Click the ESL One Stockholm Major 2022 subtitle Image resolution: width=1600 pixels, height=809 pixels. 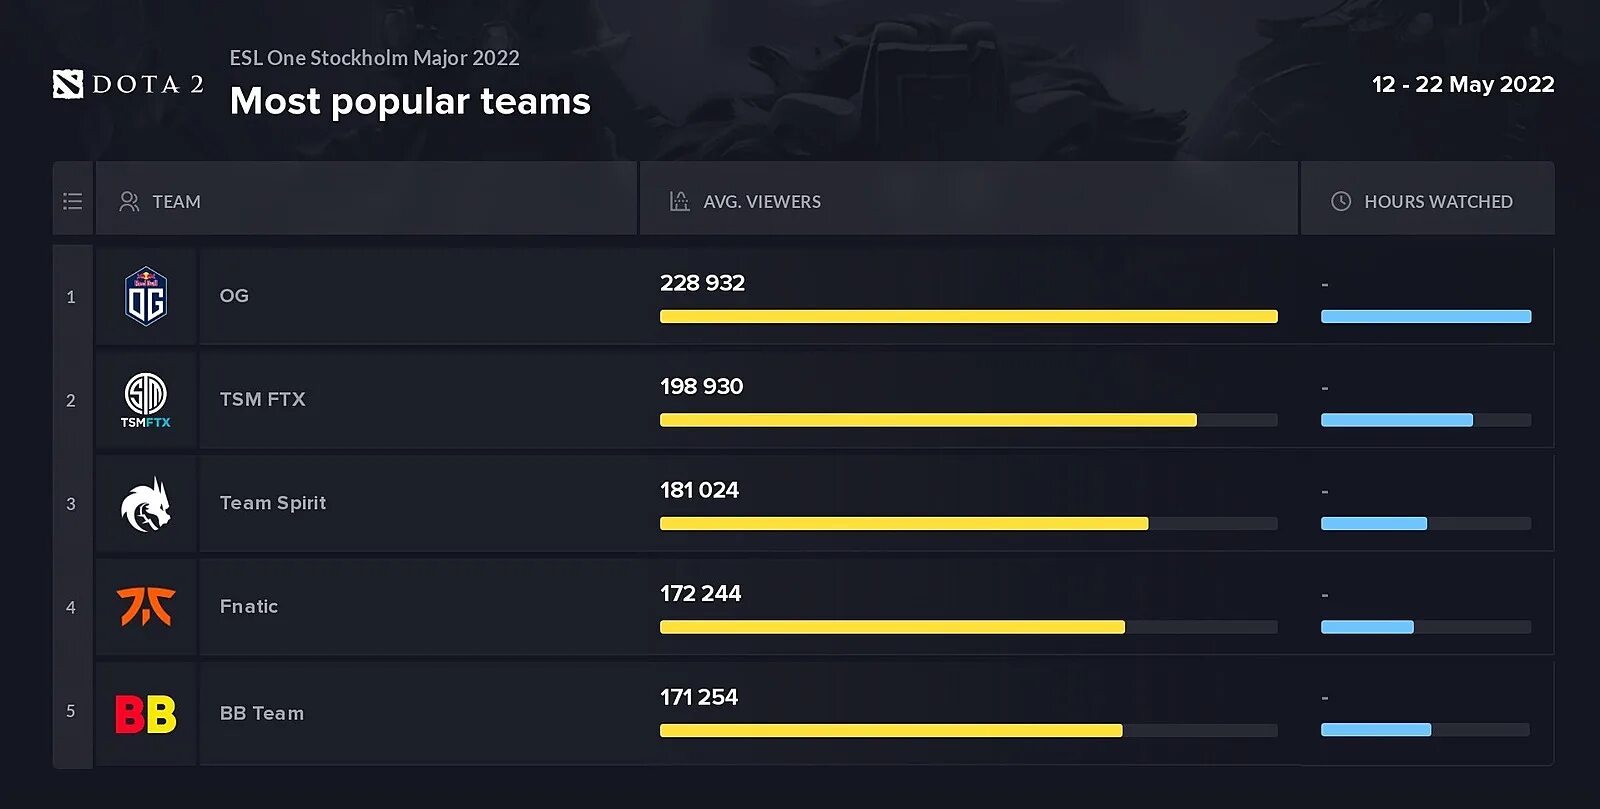(375, 58)
